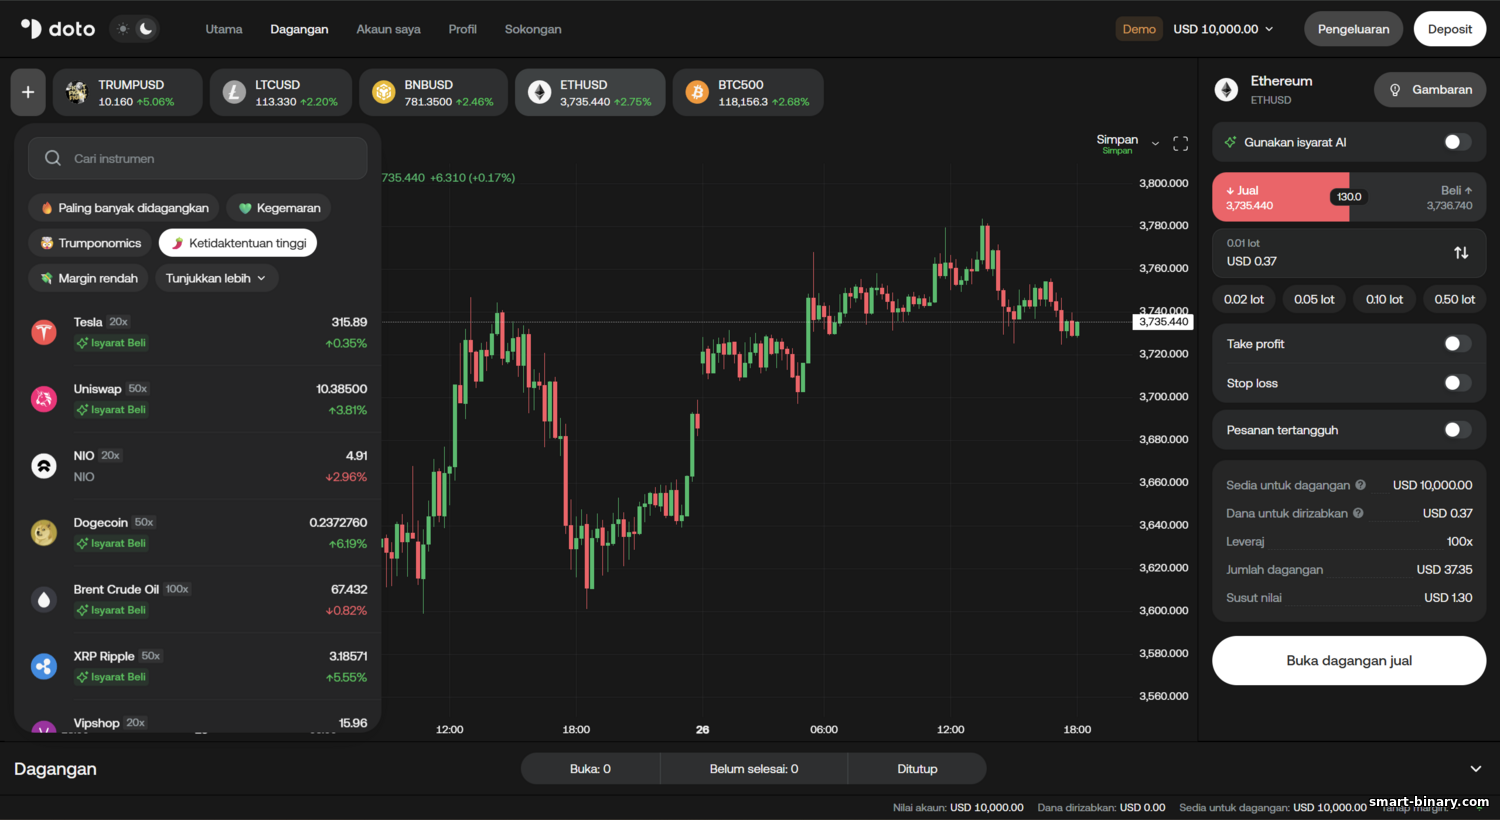Open Akaun saya menu
Viewport: 1500px width, 820px height.
pos(388,29)
